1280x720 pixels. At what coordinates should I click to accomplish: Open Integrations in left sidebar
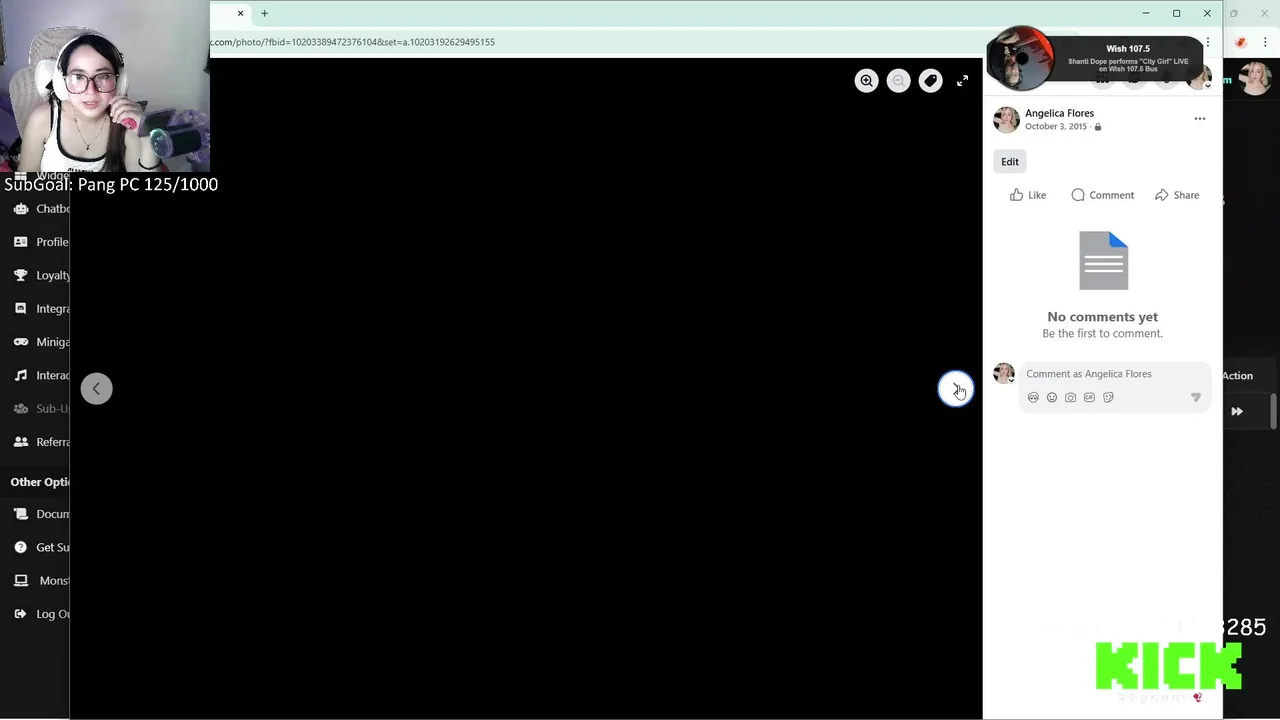click(x=42, y=309)
